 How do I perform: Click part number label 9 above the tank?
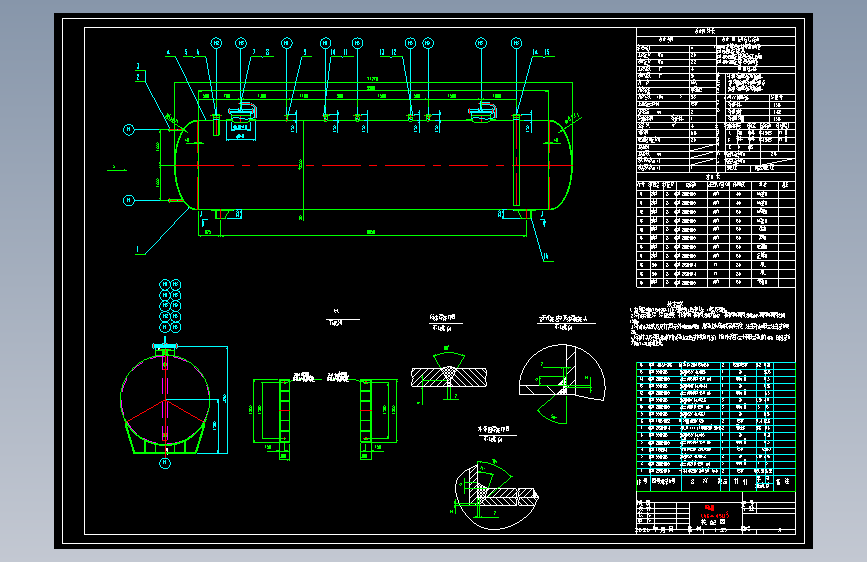305,52
